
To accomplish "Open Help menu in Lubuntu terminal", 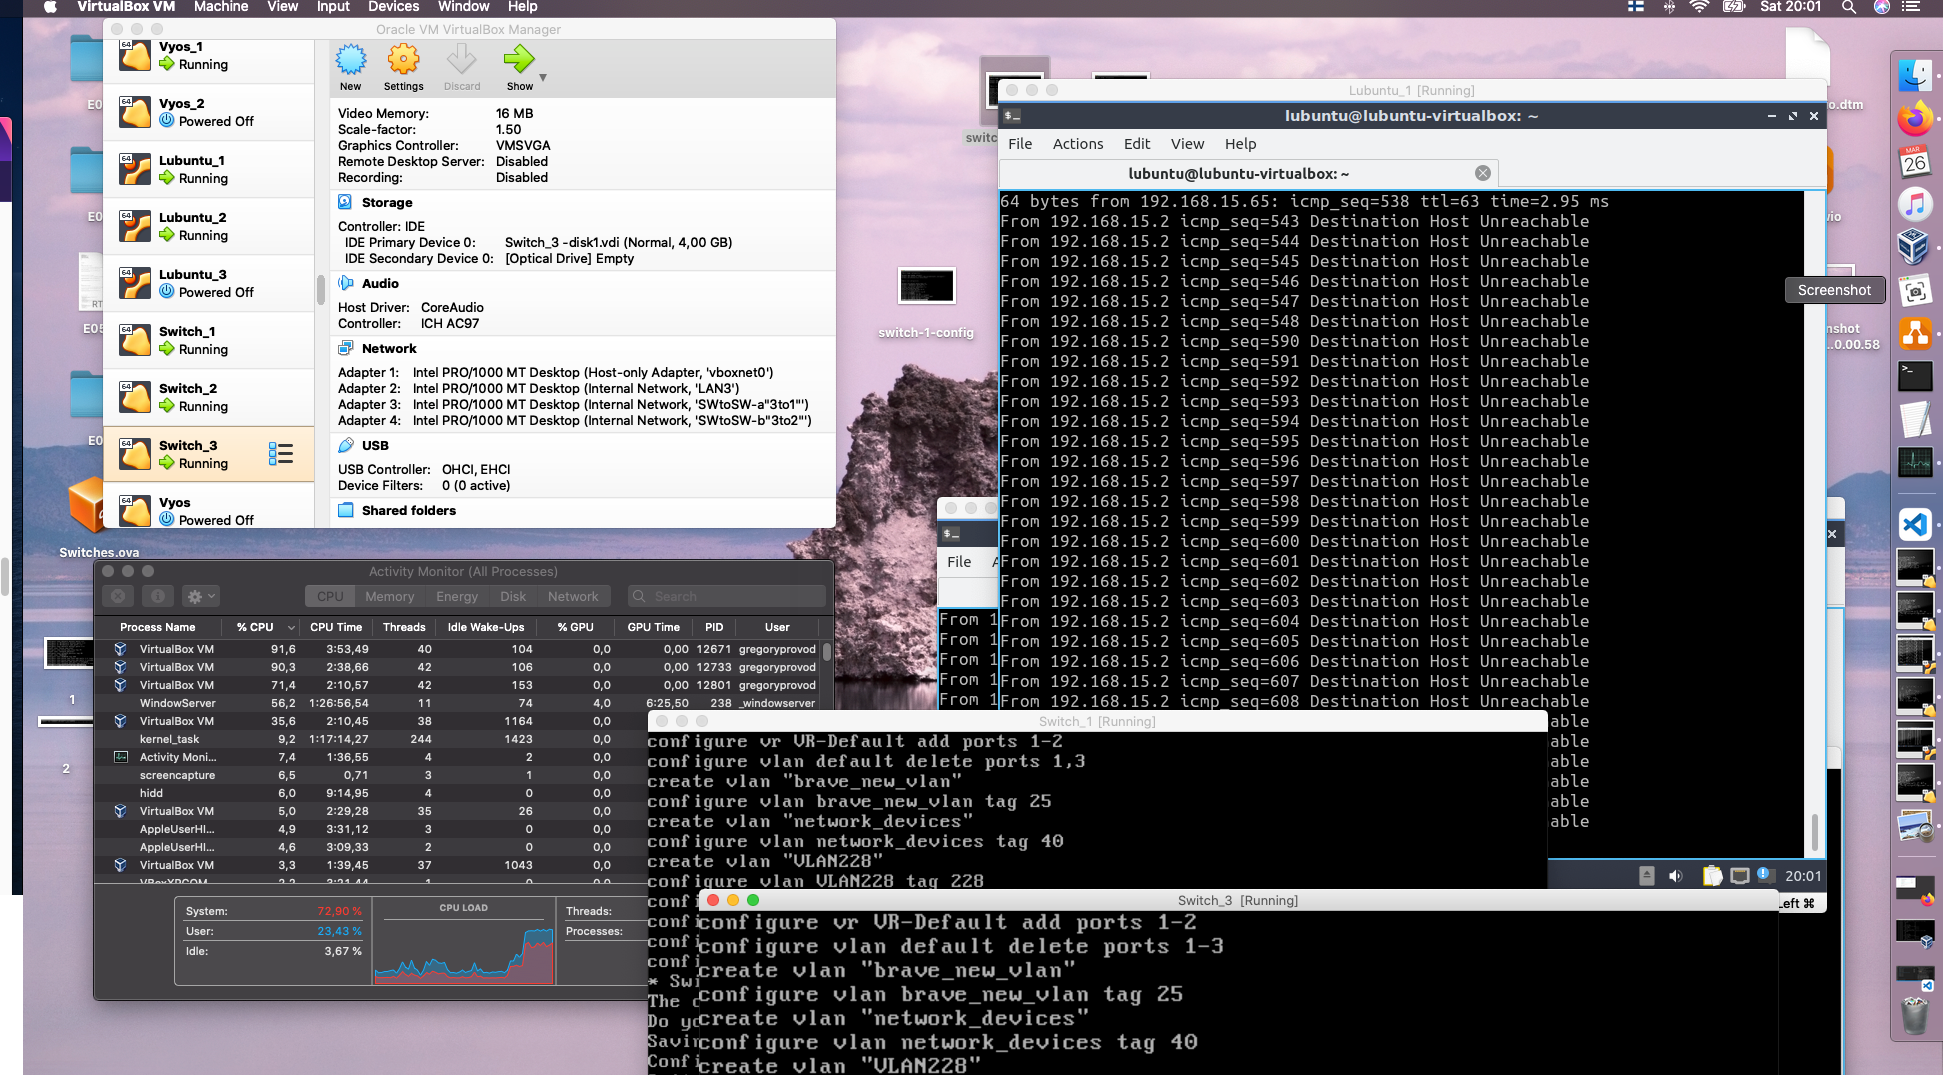I will (1240, 144).
